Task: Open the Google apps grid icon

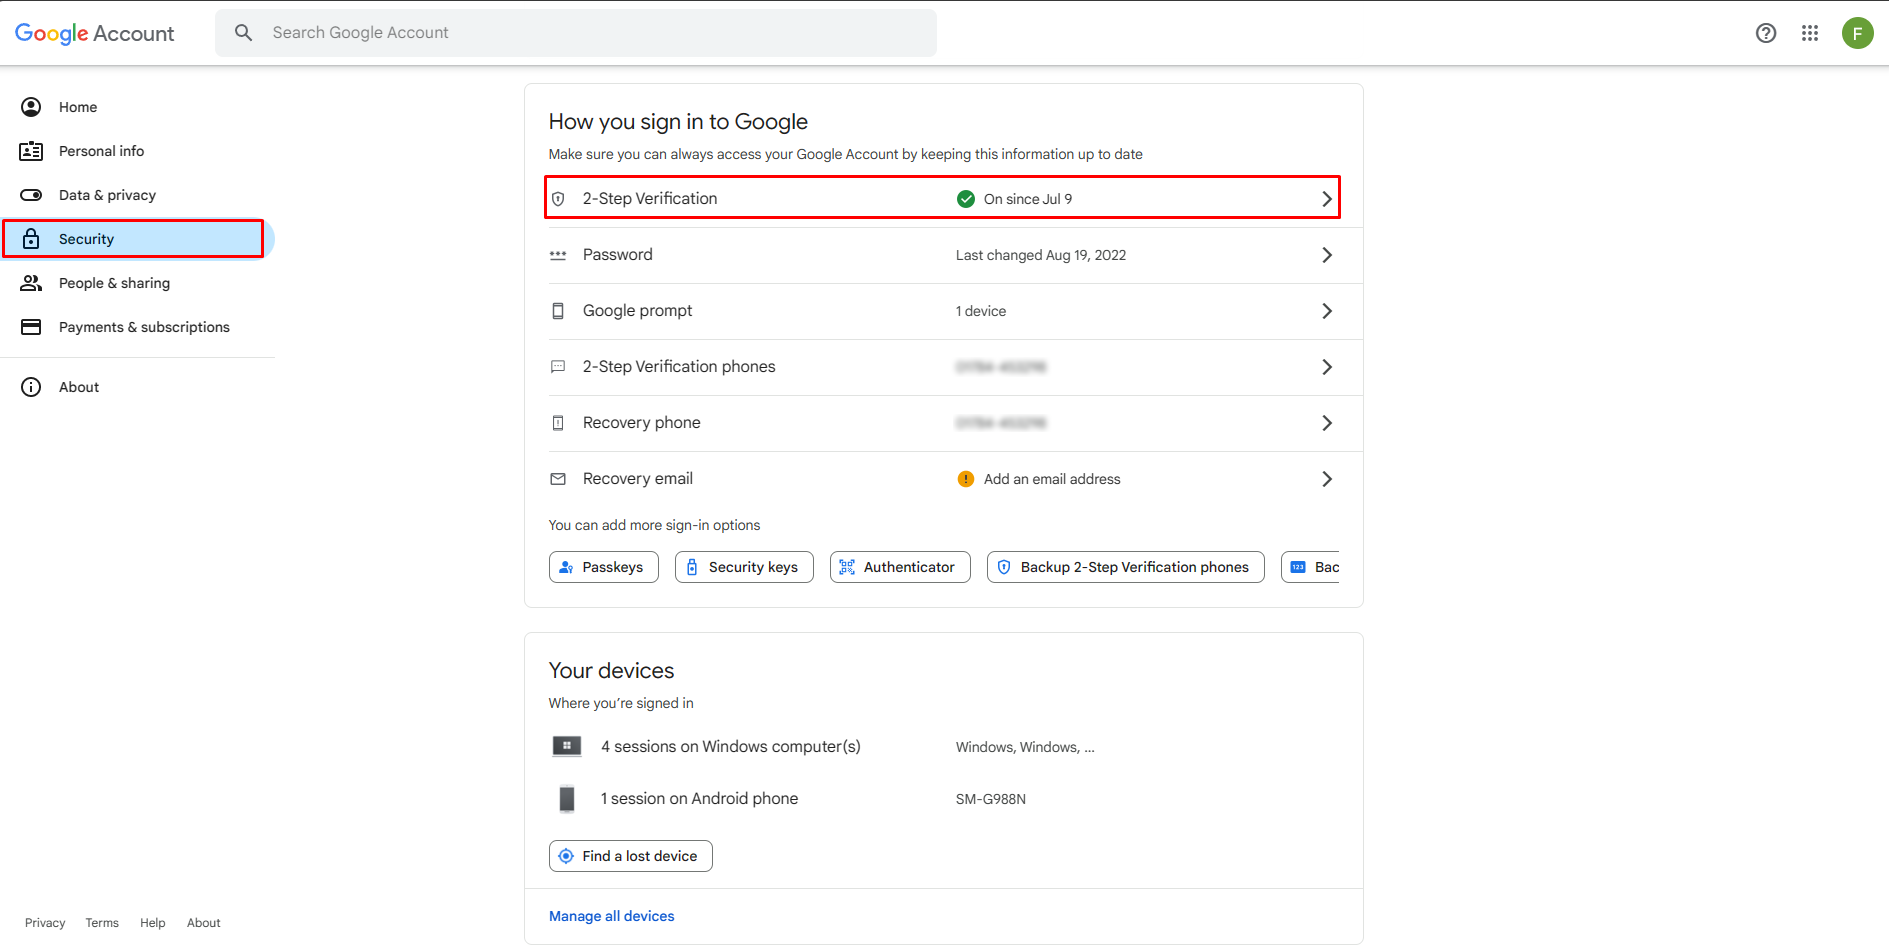Action: click(x=1810, y=33)
